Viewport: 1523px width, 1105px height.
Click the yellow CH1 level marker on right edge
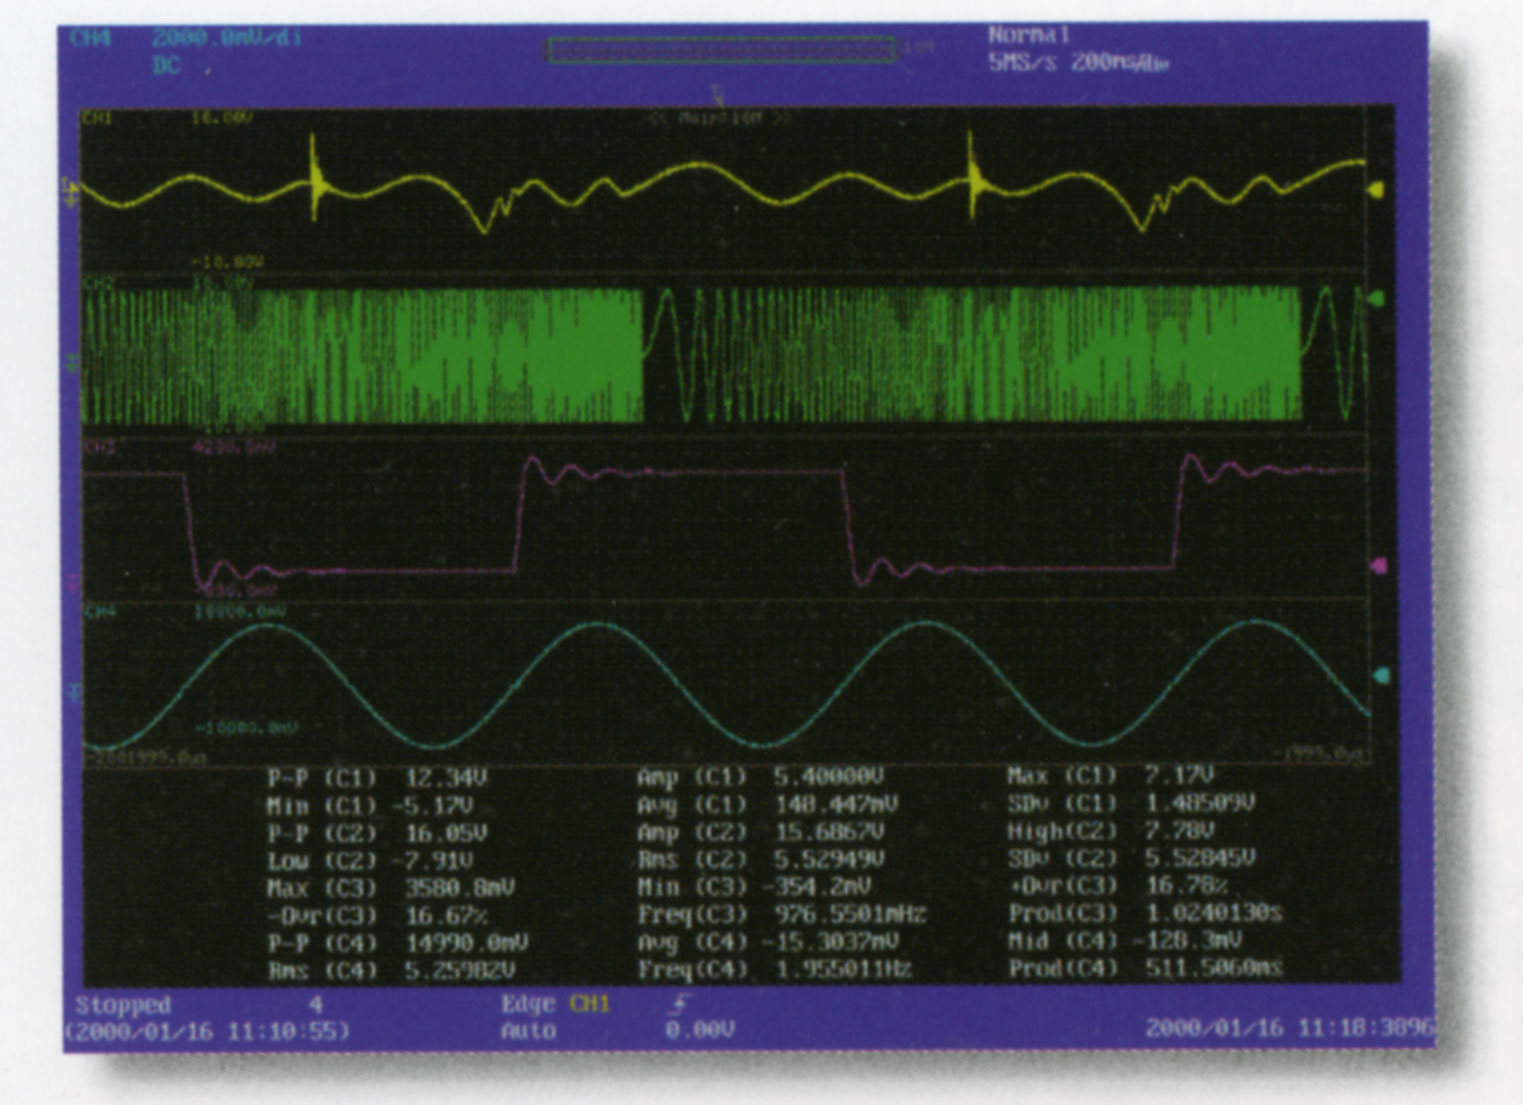click(x=1377, y=189)
